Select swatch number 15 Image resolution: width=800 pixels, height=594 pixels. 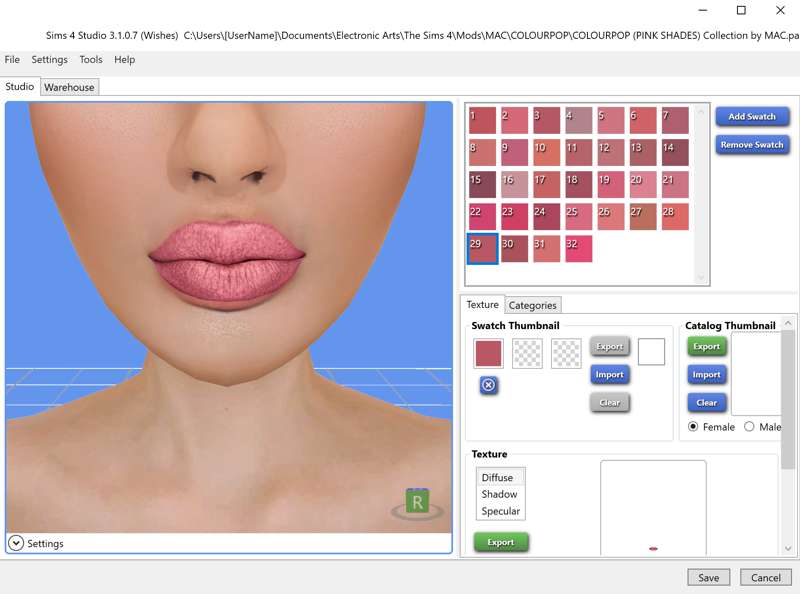pyautogui.click(x=482, y=184)
